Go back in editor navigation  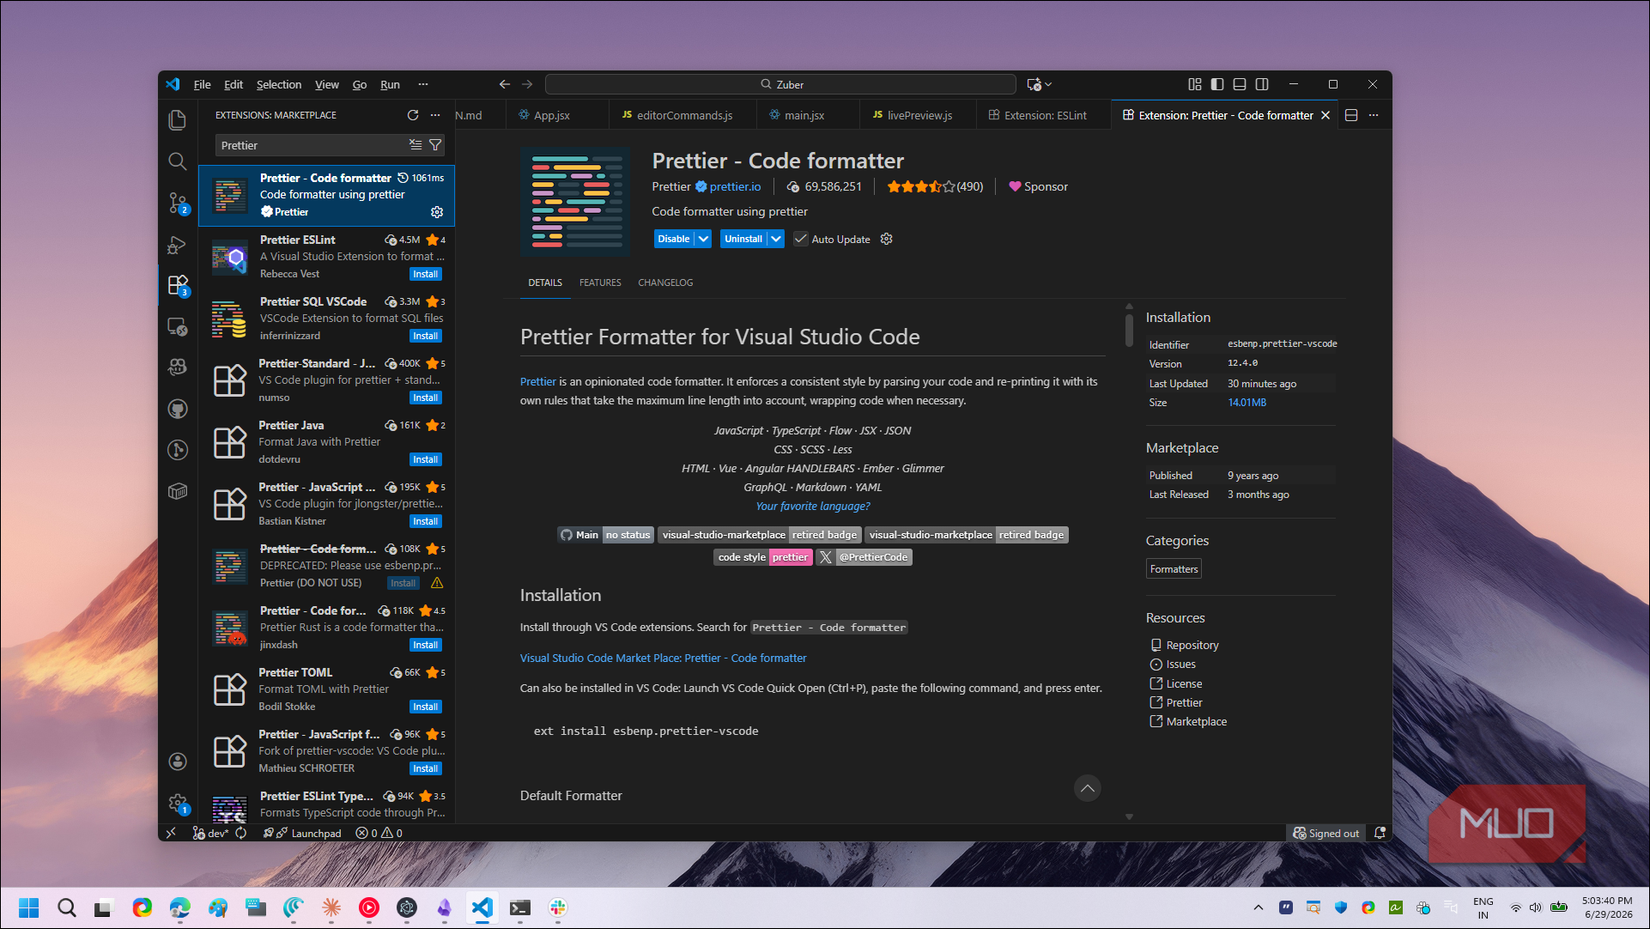point(505,84)
